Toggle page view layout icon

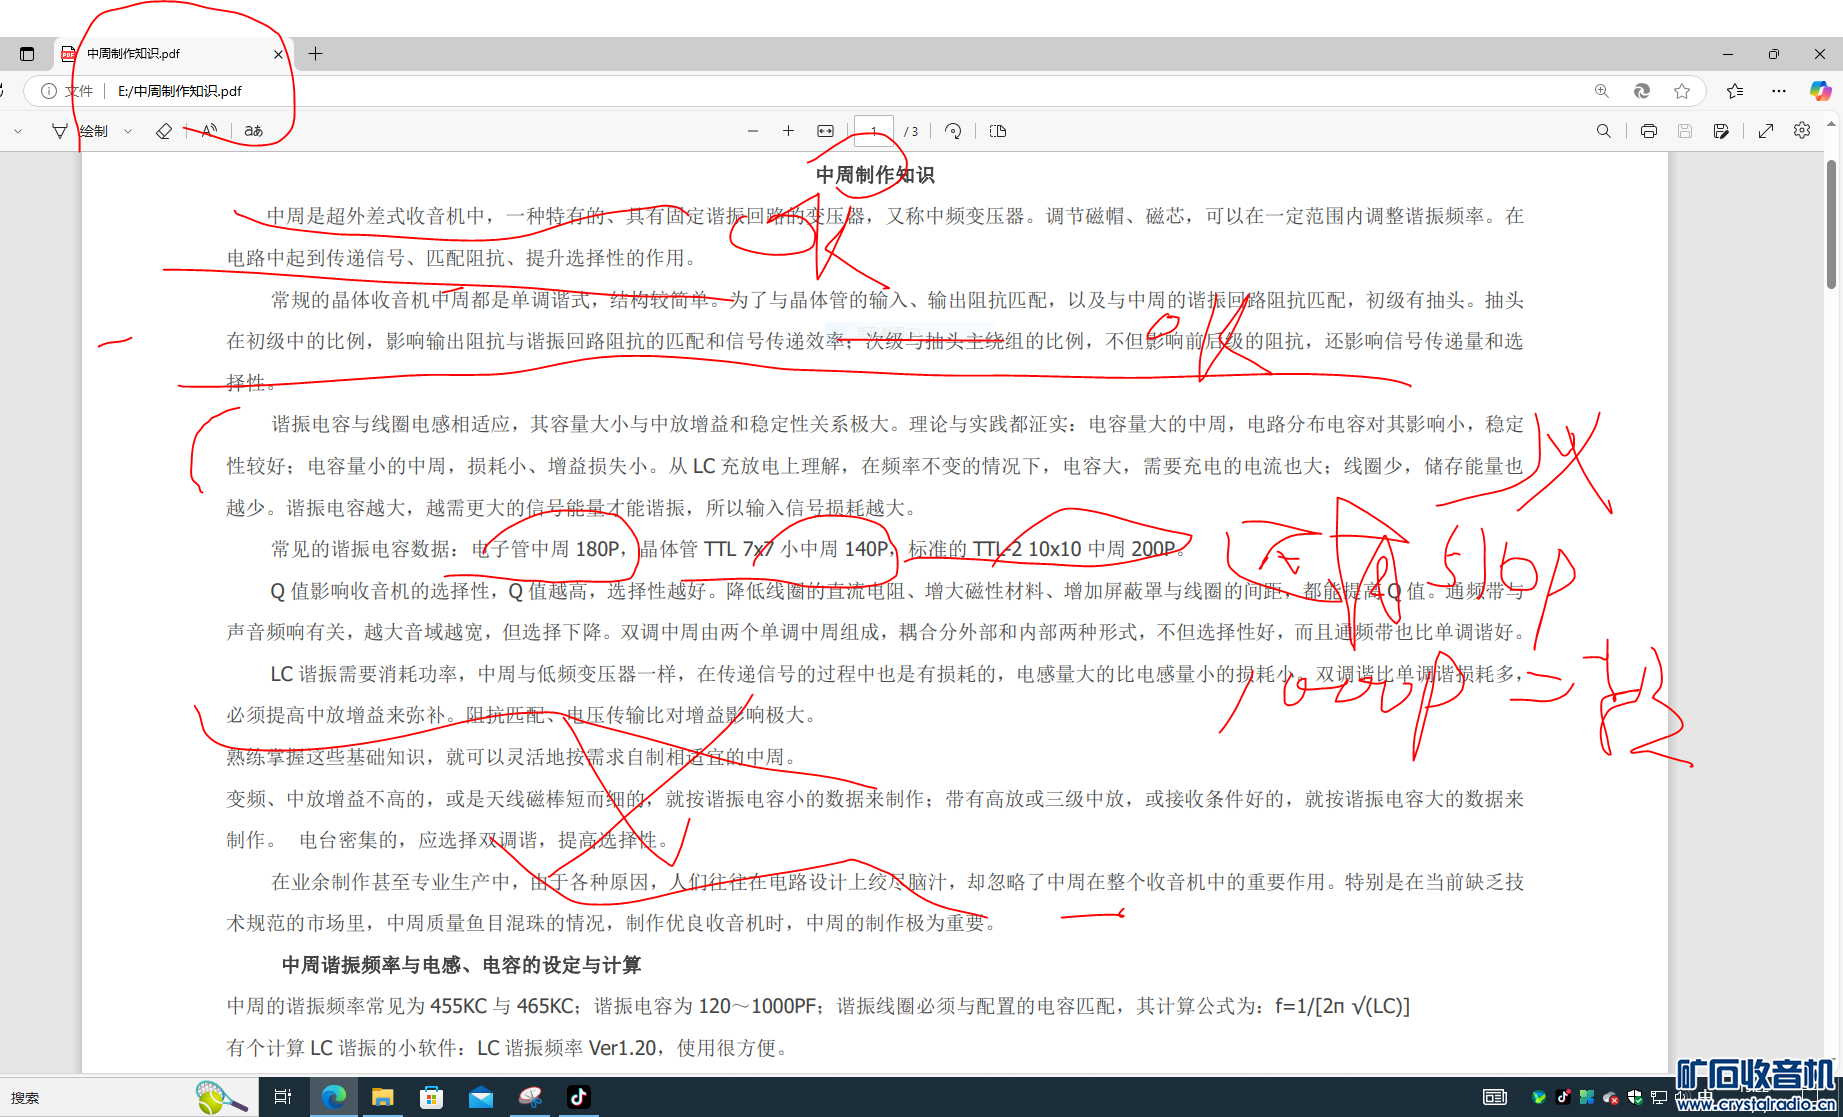click(x=998, y=131)
